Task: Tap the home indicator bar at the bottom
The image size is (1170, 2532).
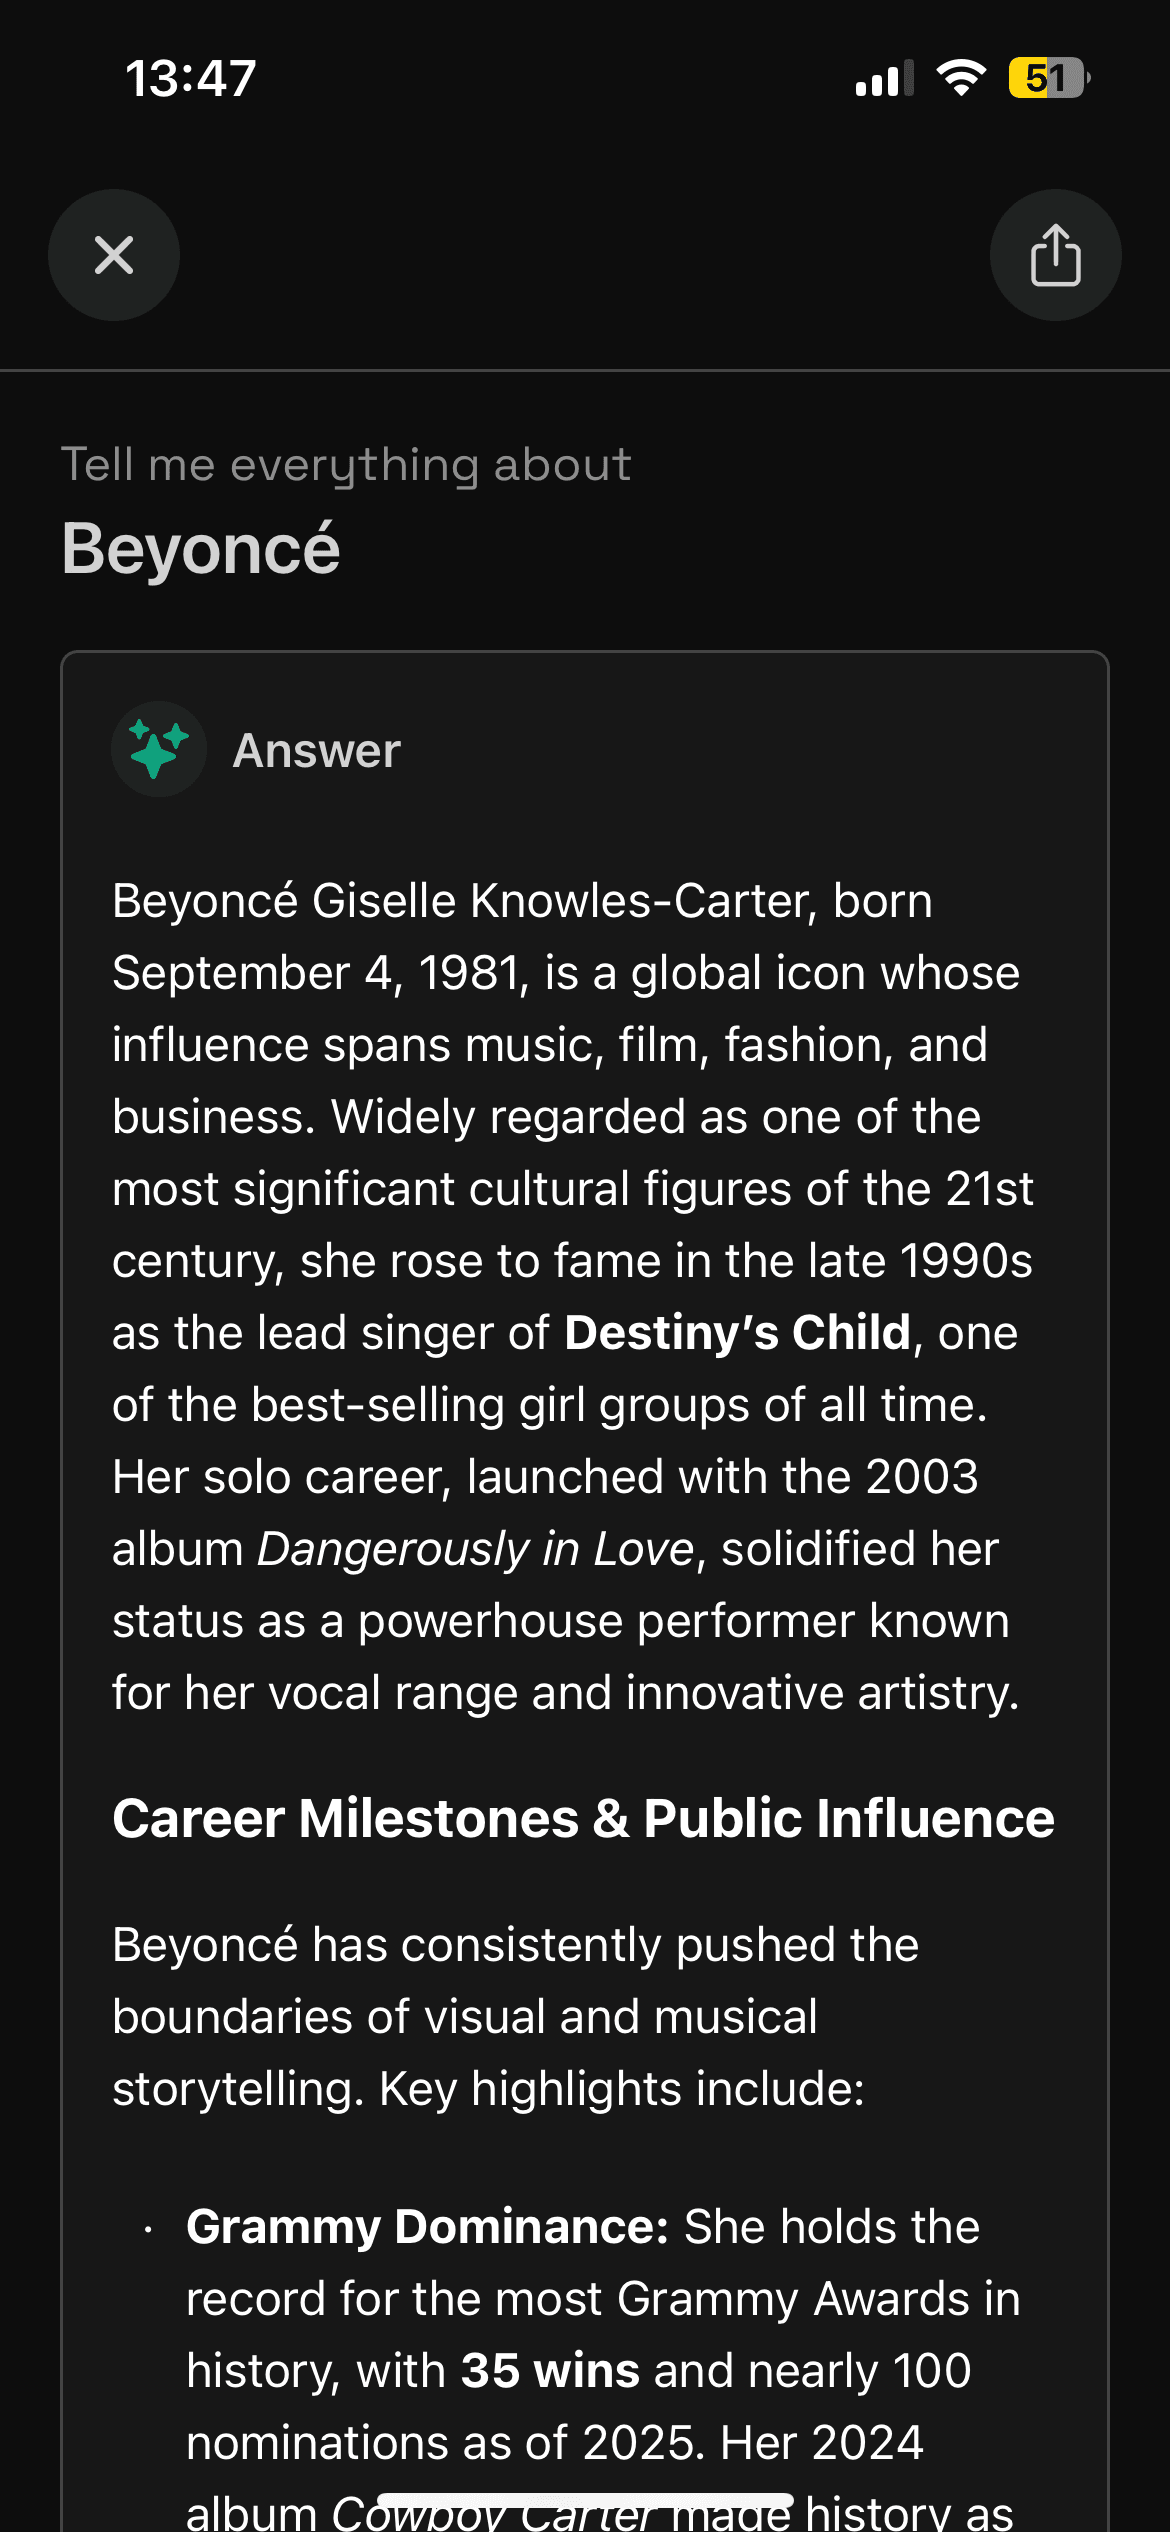Action: pyautogui.click(x=585, y=2500)
